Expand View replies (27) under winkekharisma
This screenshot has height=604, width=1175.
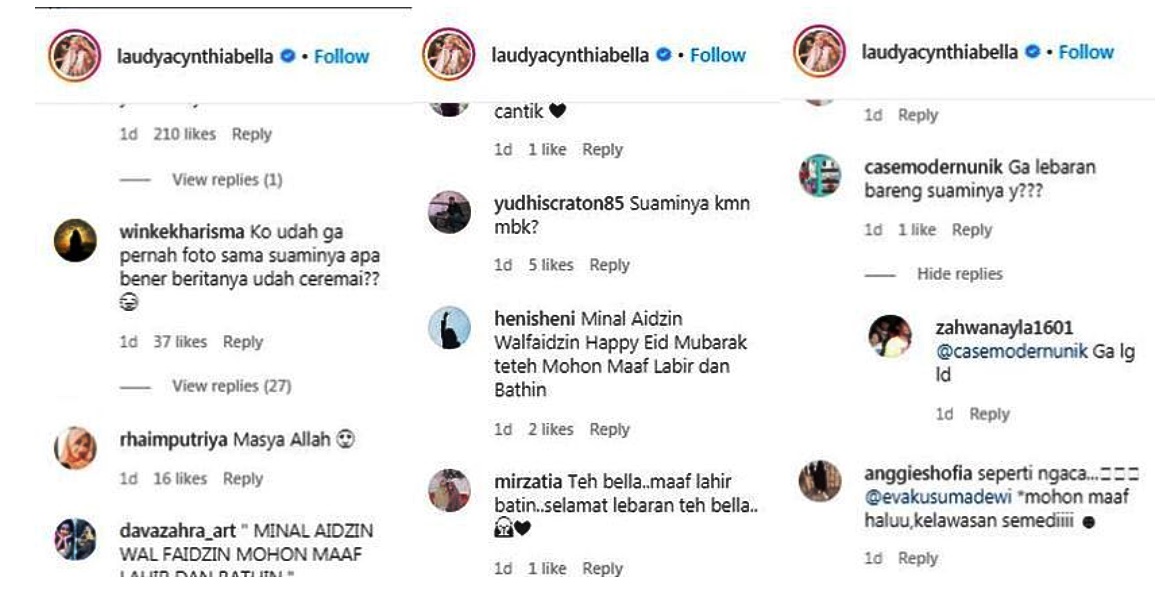[232, 386]
